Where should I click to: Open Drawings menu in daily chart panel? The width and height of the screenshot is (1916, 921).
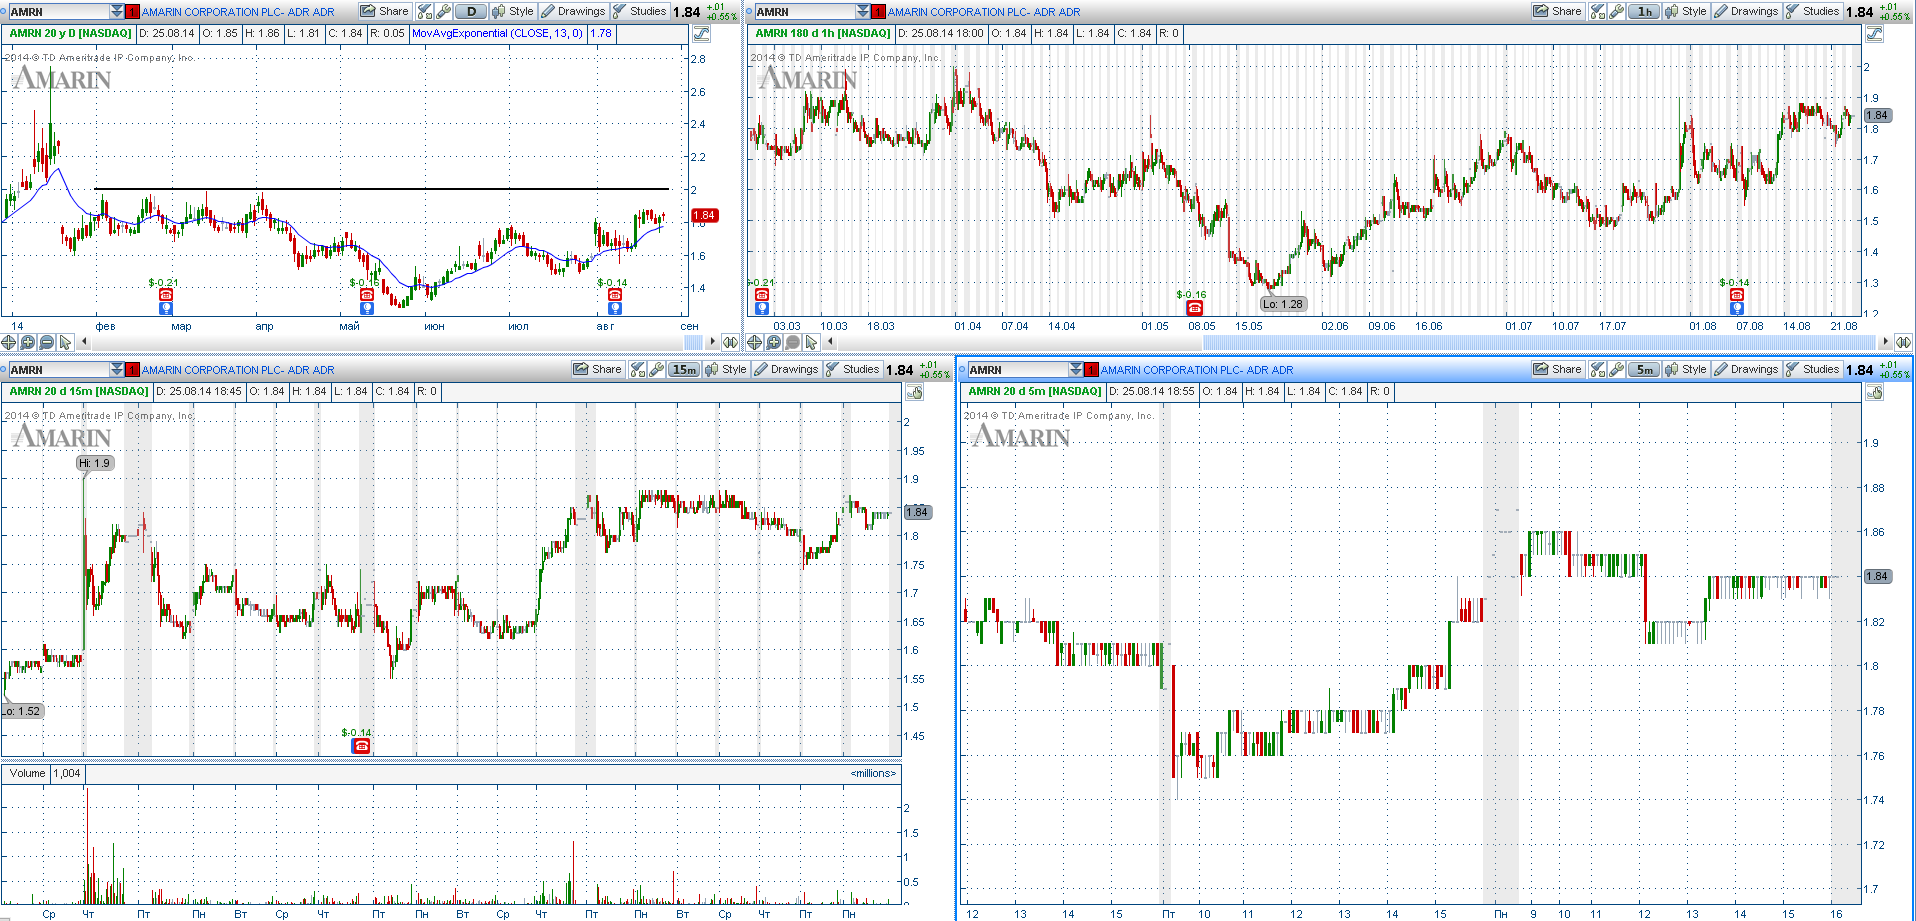click(573, 11)
